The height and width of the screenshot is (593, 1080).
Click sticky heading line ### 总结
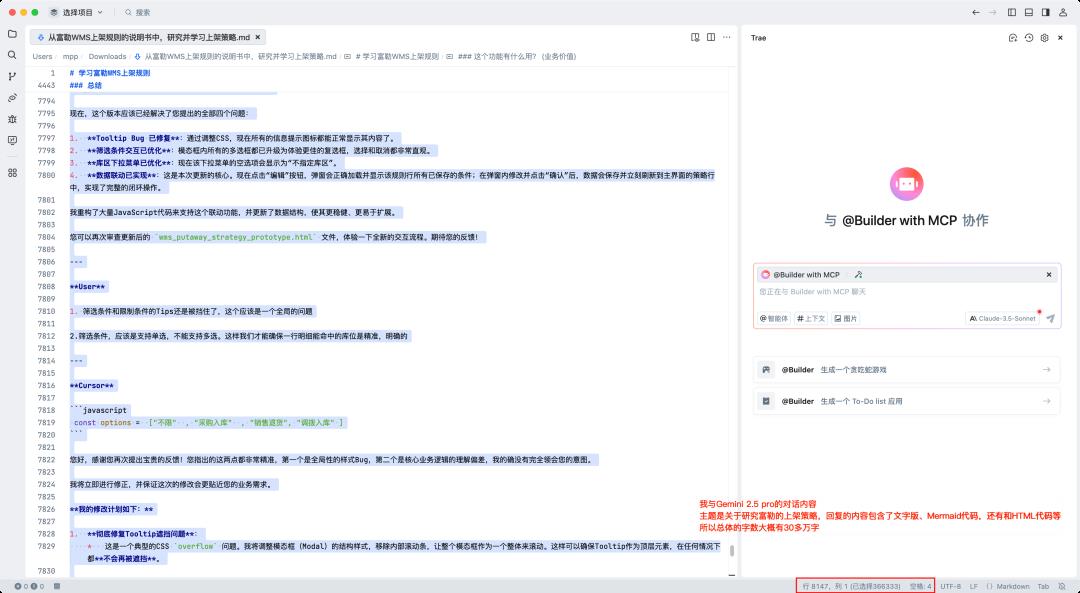click(85, 85)
